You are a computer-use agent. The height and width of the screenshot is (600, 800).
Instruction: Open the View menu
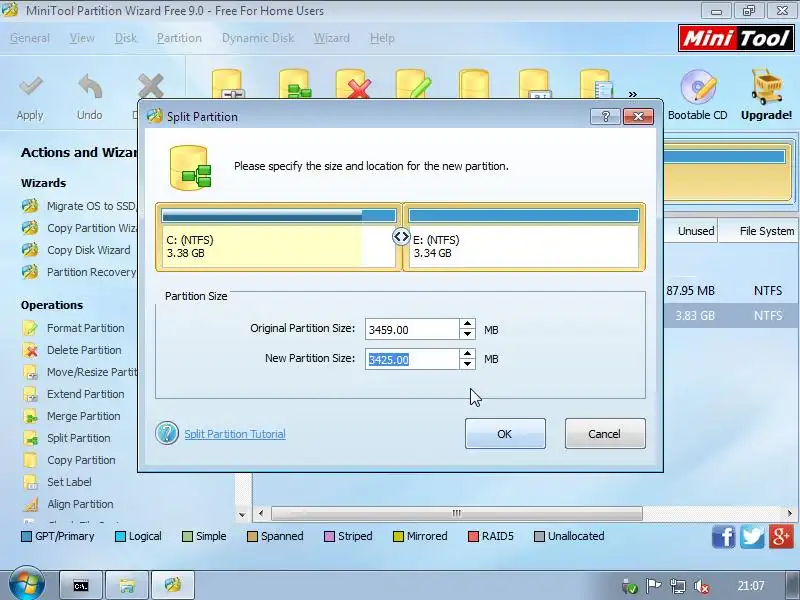coord(82,38)
